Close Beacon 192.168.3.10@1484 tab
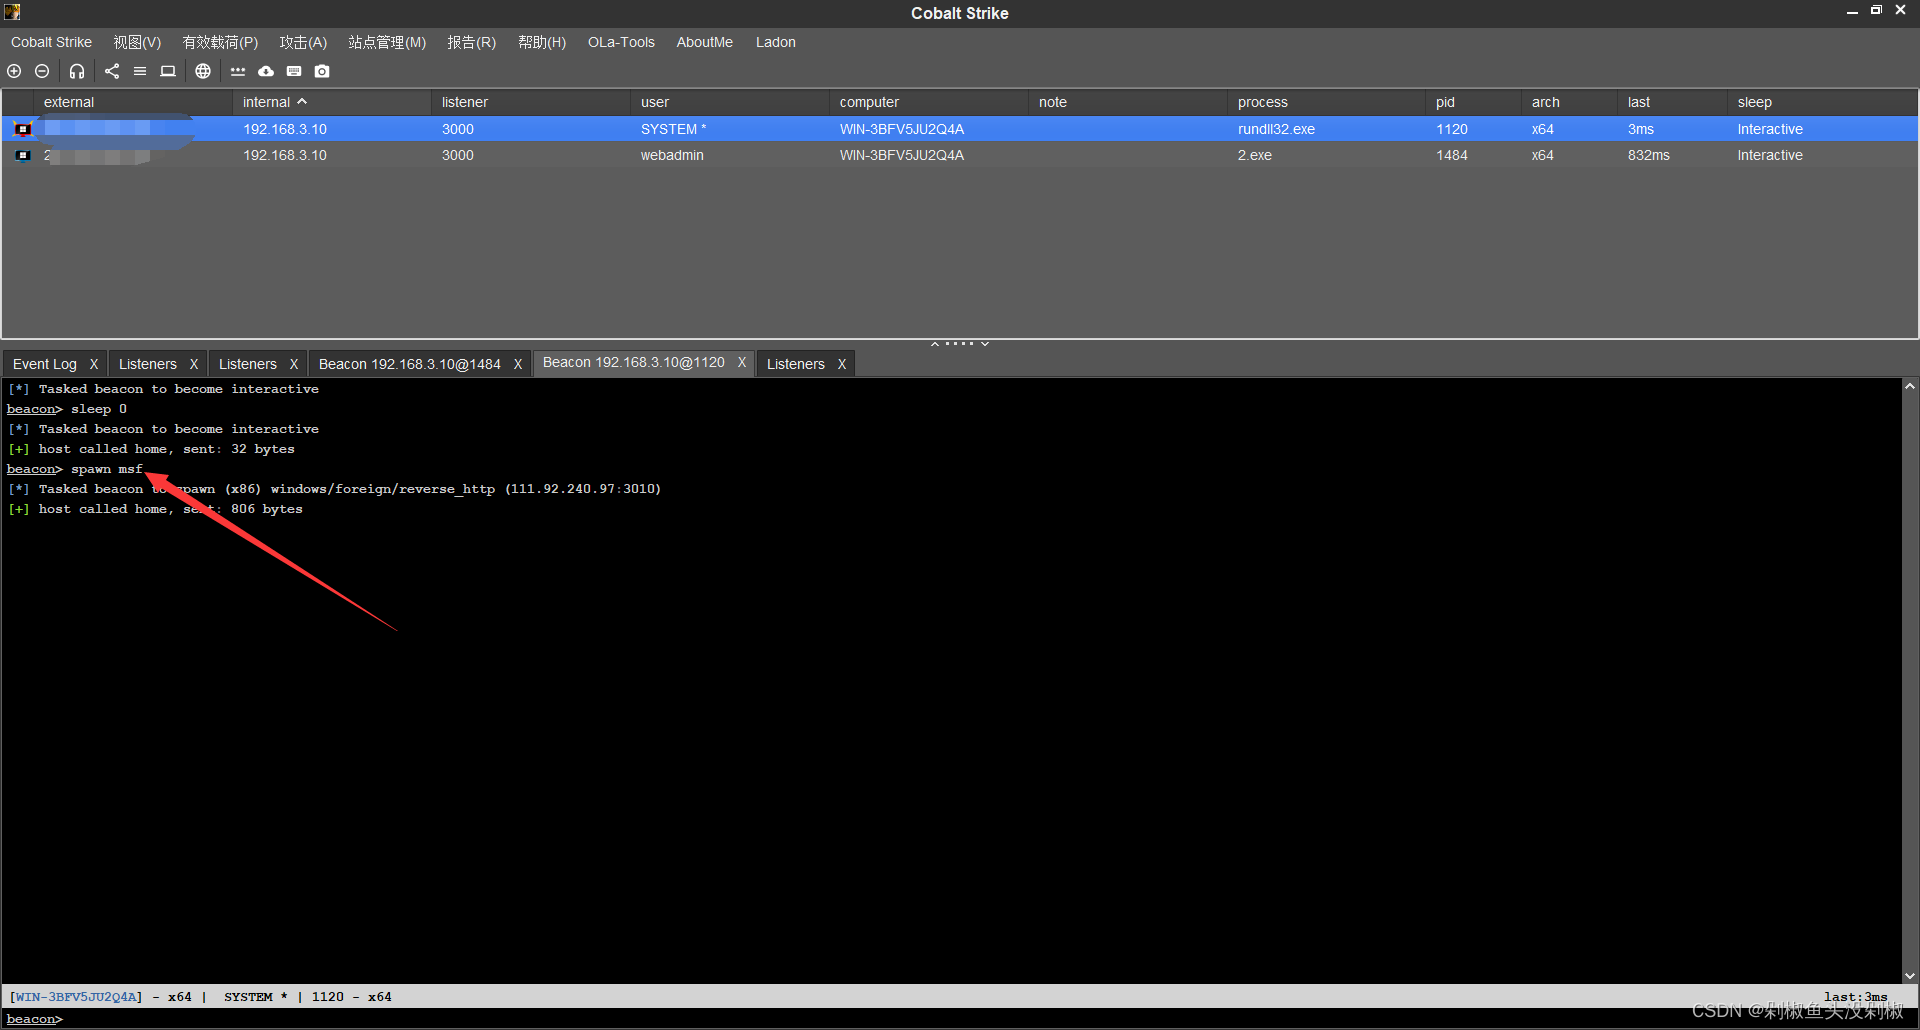Screen dimensions: 1920x1030 coord(518,364)
